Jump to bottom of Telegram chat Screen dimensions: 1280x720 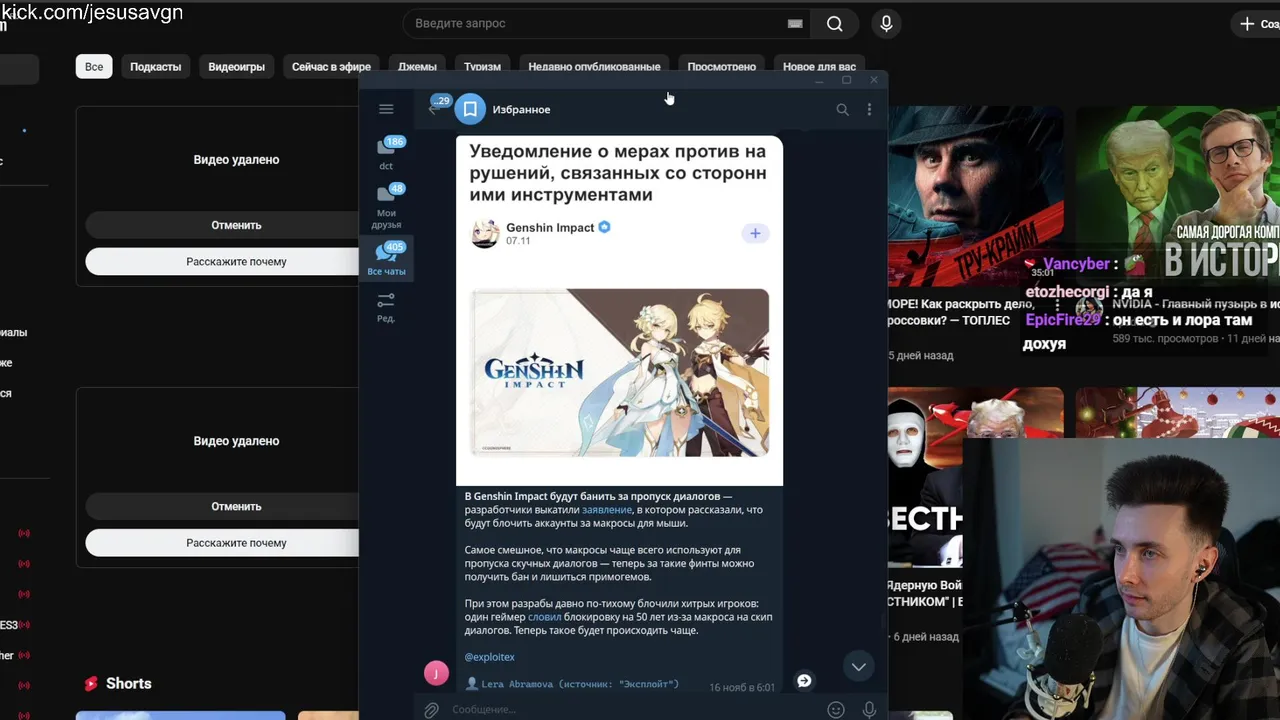(858, 667)
